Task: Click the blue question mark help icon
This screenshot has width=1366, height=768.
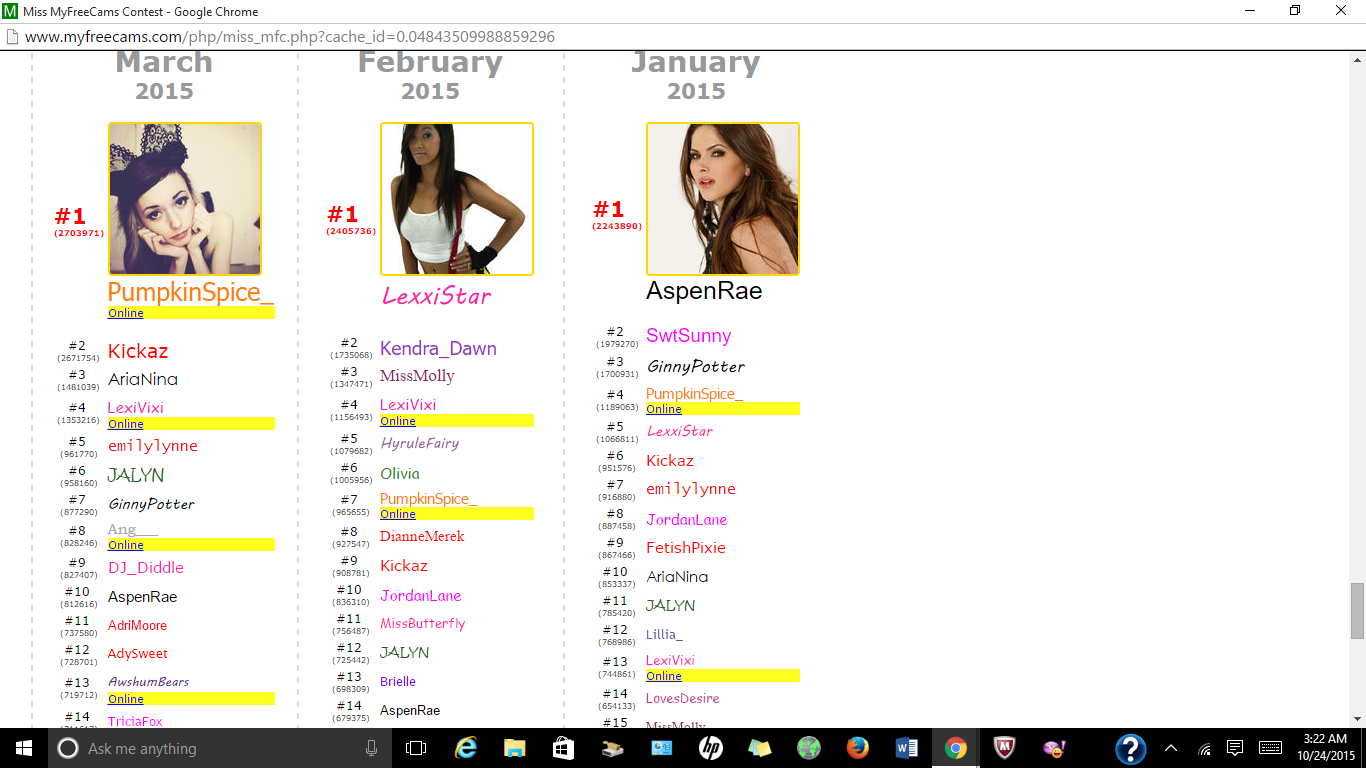Action: click(x=1131, y=749)
